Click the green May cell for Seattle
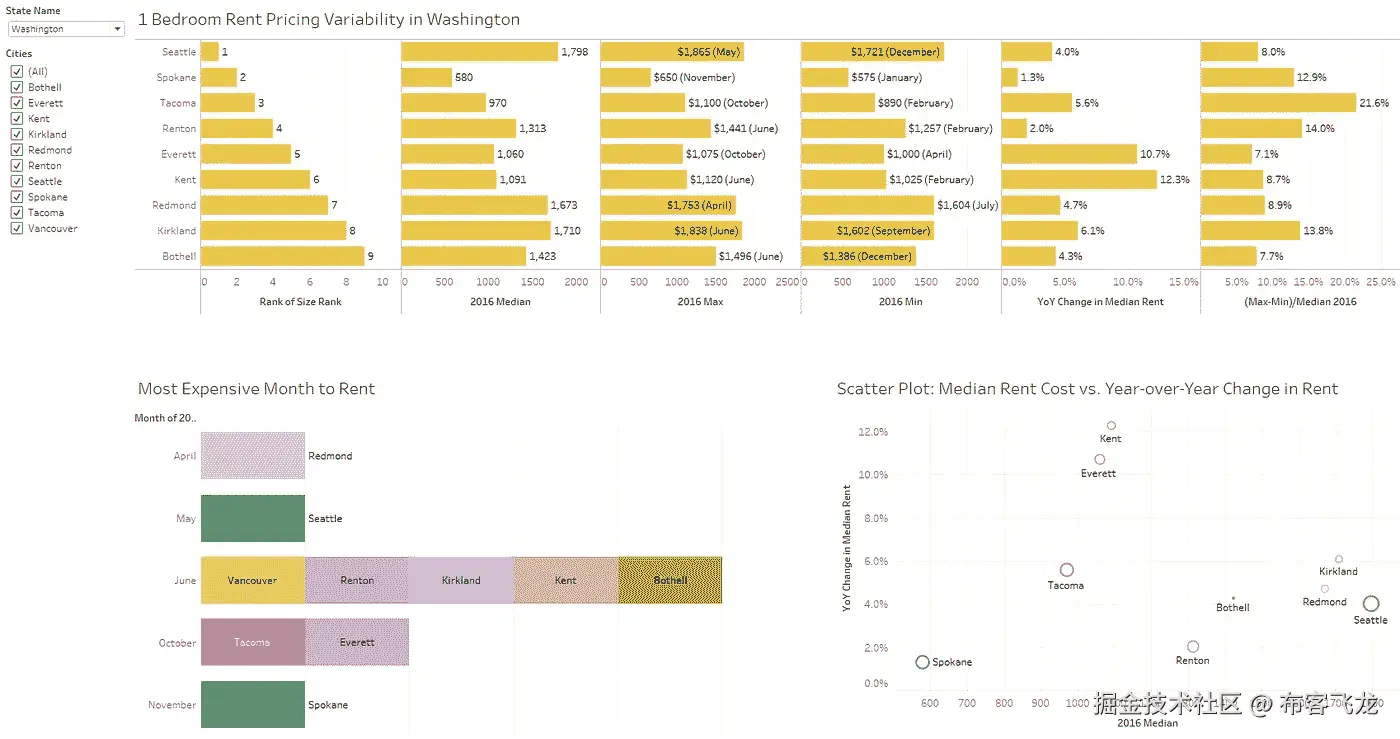 coord(252,518)
